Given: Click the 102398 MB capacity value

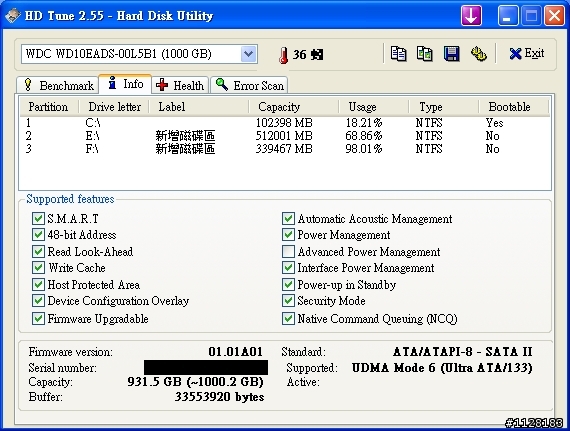Looking at the screenshot, I should point(284,123).
